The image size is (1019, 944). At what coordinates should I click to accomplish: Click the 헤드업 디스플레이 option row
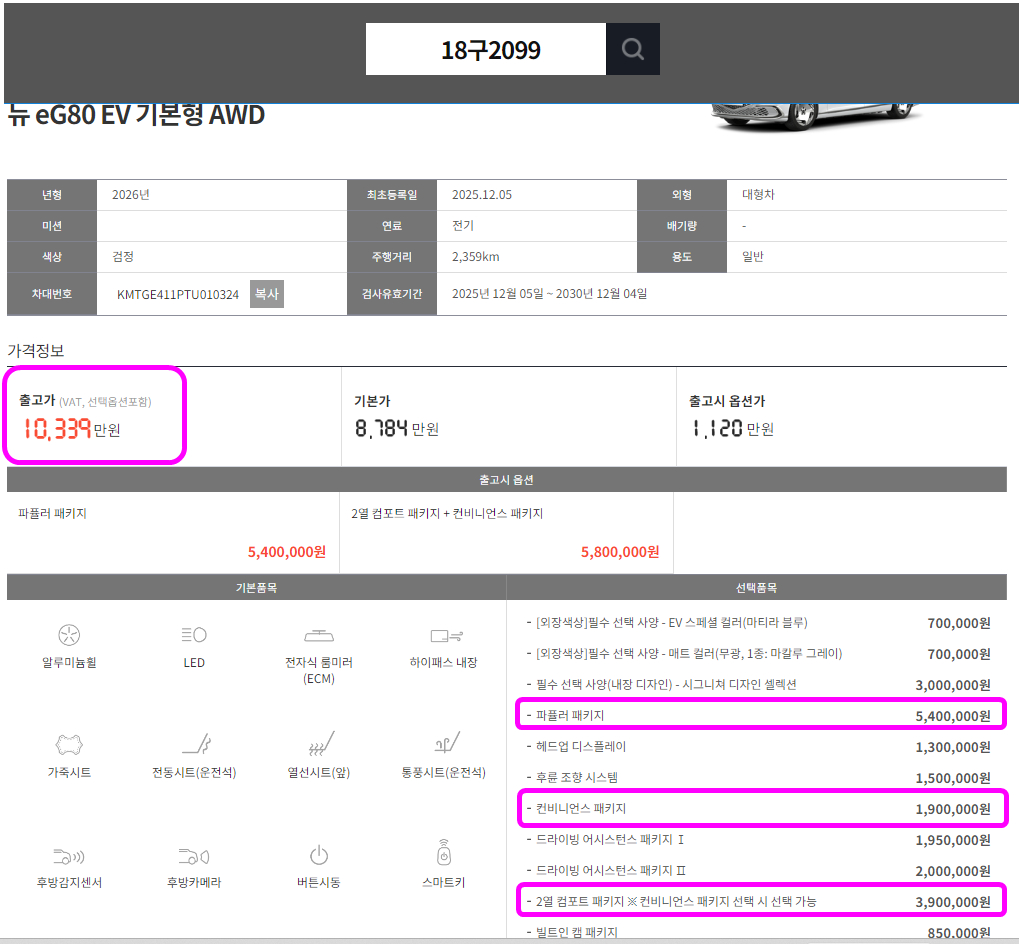[x=758, y=746]
